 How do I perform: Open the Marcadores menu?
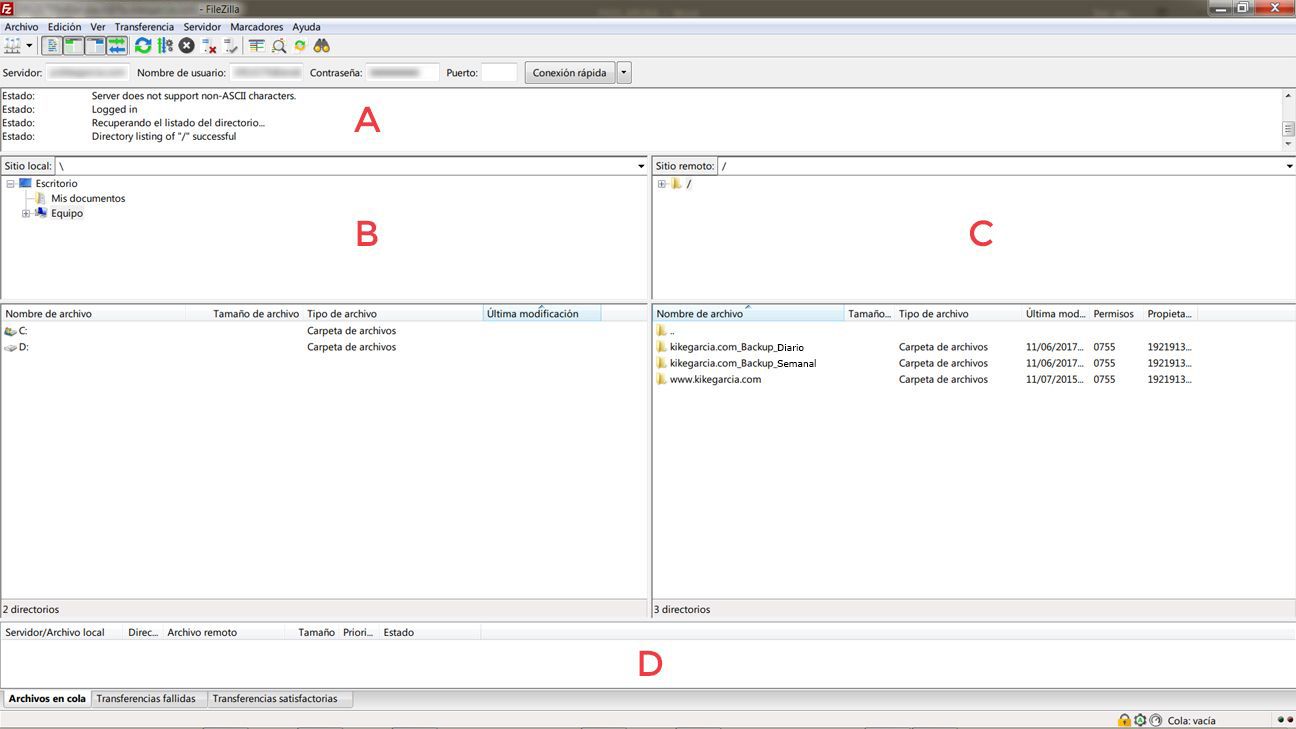tap(256, 27)
